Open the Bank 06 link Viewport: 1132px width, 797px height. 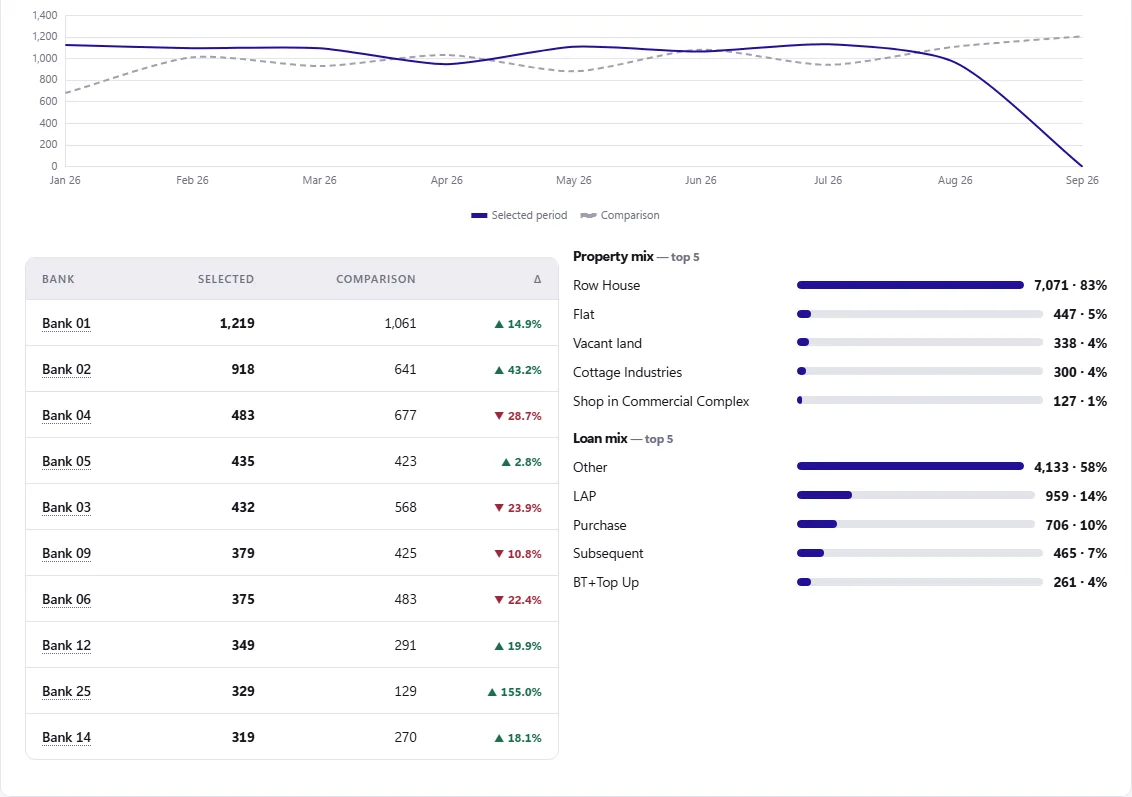pyautogui.click(x=66, y=599)
